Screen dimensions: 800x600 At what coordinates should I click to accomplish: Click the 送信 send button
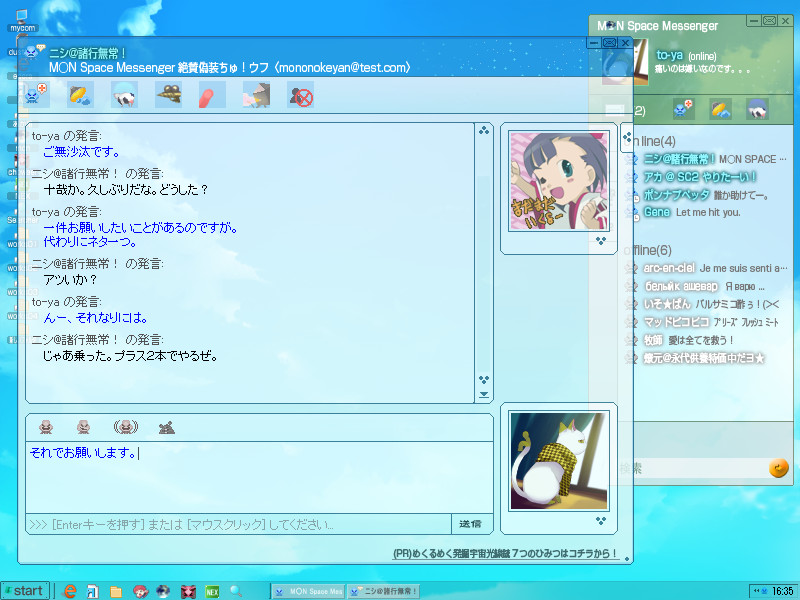tap(471, 524)
